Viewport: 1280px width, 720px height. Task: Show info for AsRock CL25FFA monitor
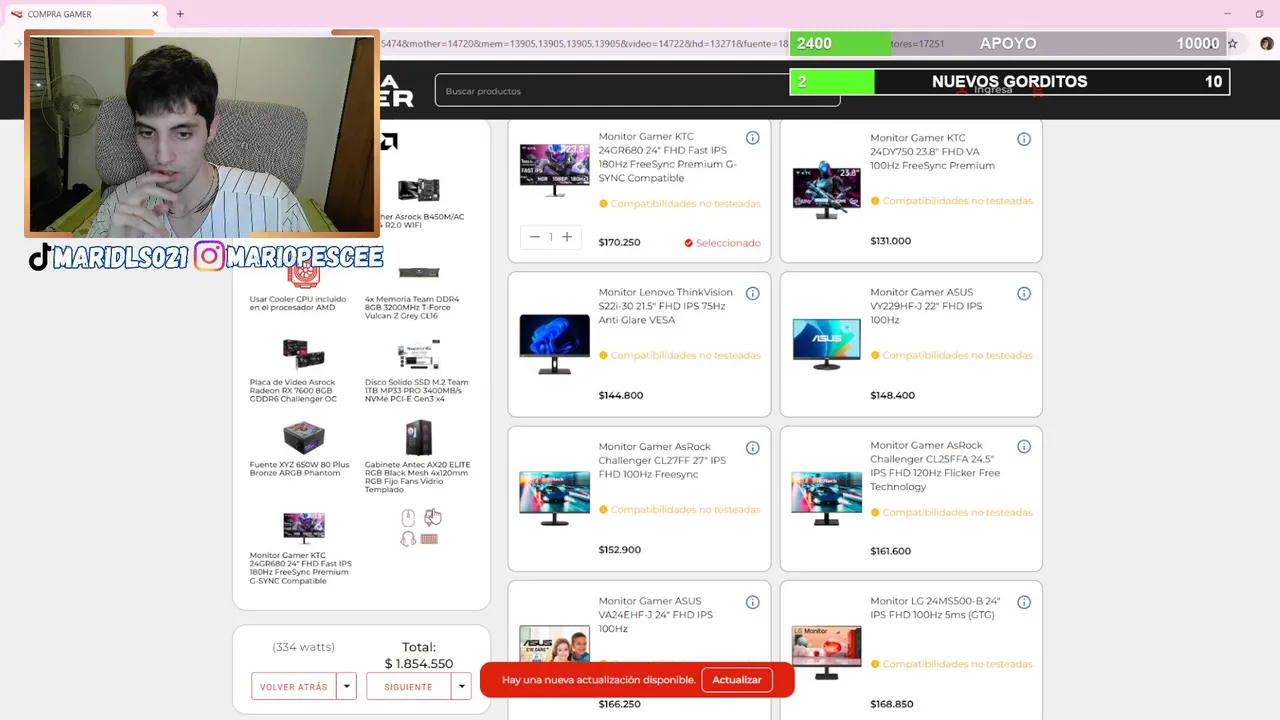click(1024, 447)
